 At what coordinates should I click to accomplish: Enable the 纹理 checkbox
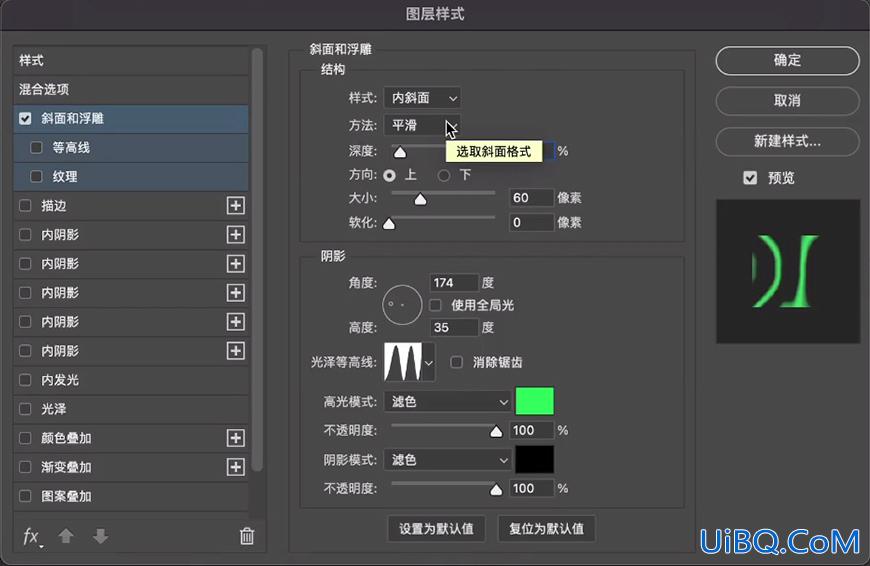36,176
